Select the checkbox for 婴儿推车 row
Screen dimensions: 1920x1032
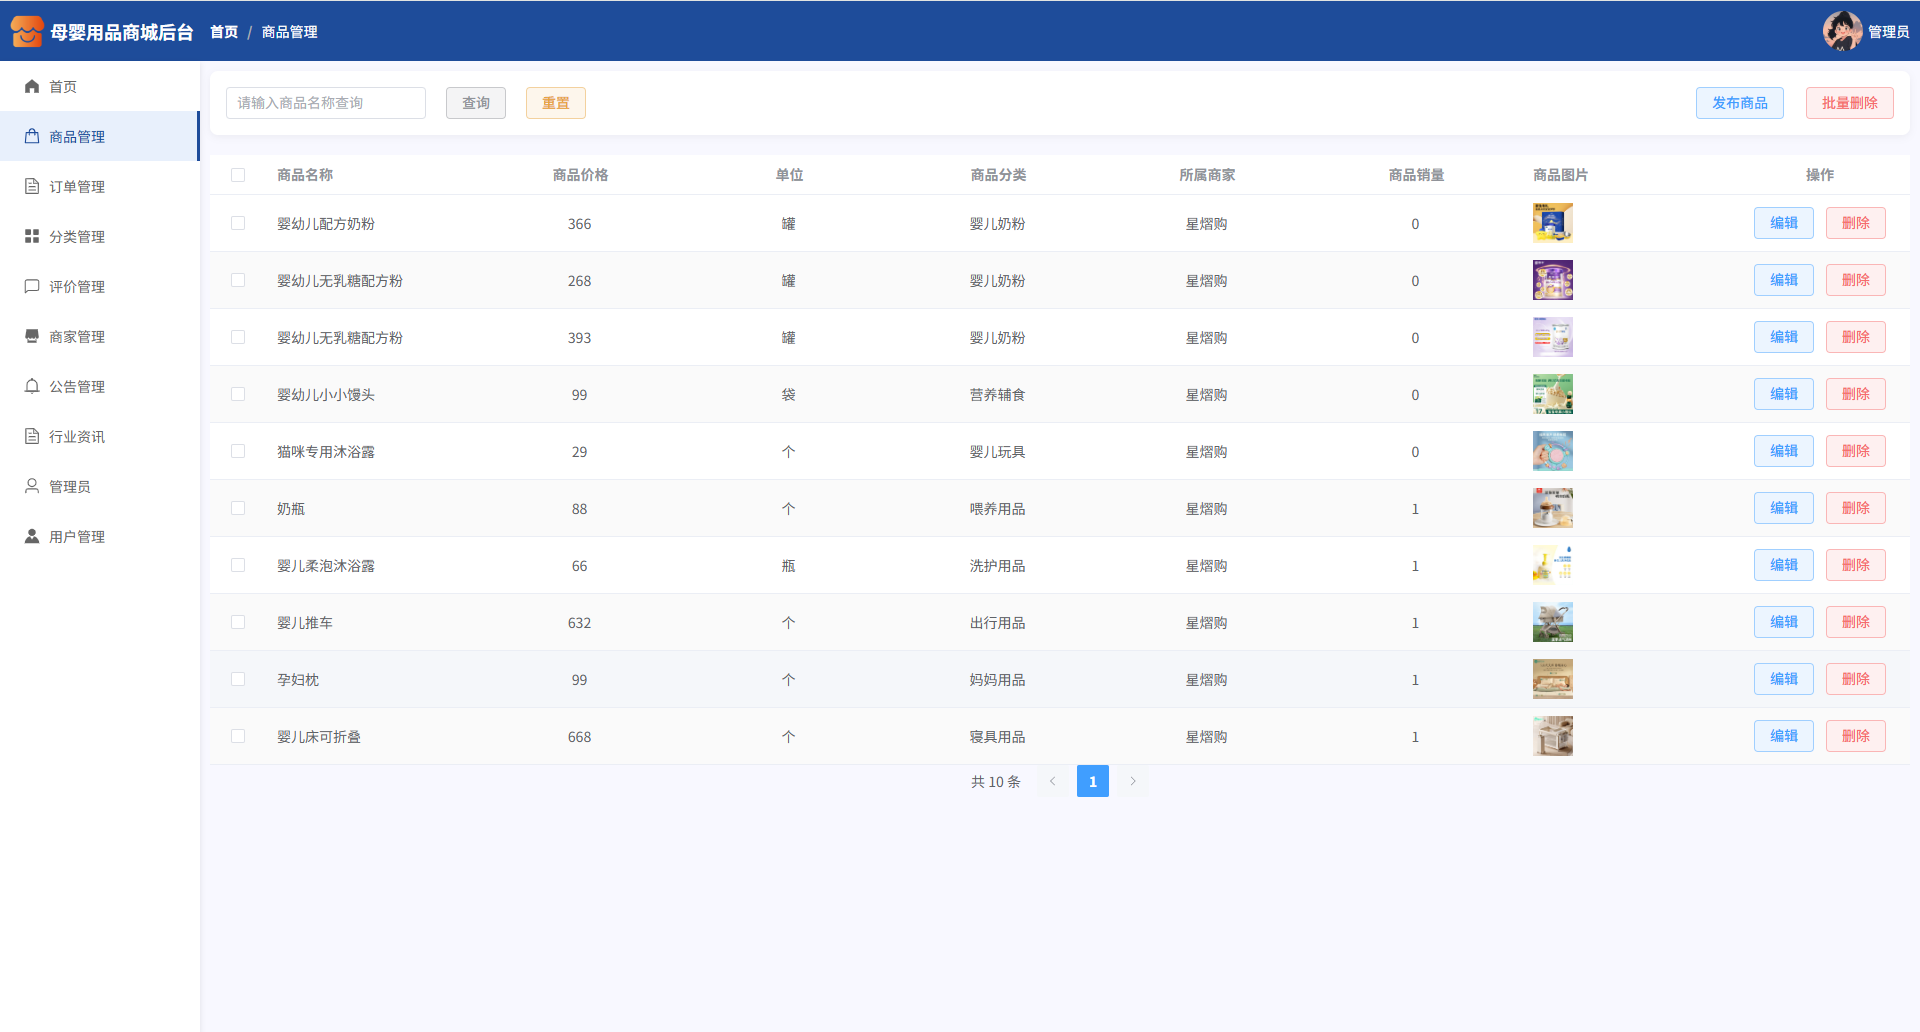coord(238,623)
